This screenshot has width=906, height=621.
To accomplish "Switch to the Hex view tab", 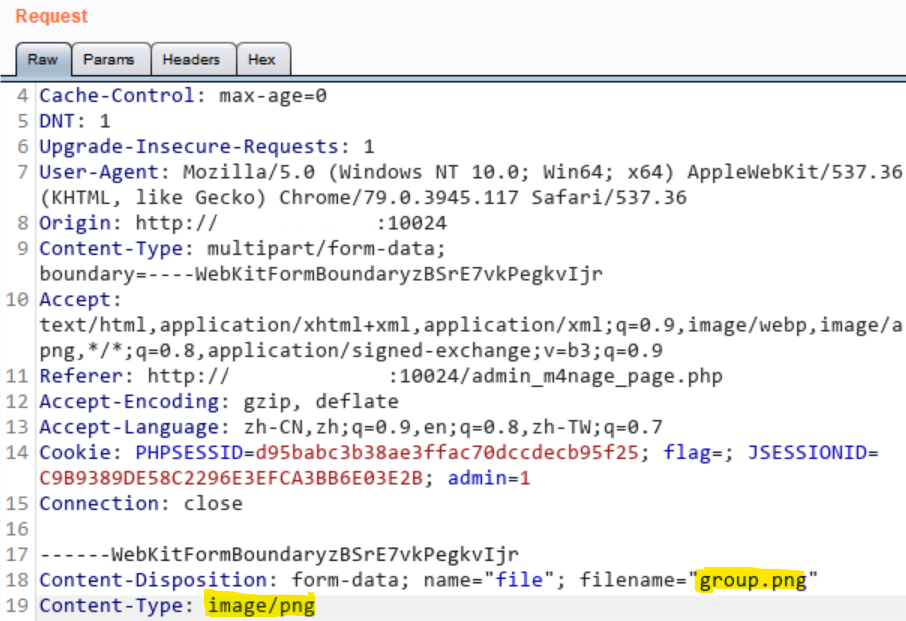I will click(262, 60).
